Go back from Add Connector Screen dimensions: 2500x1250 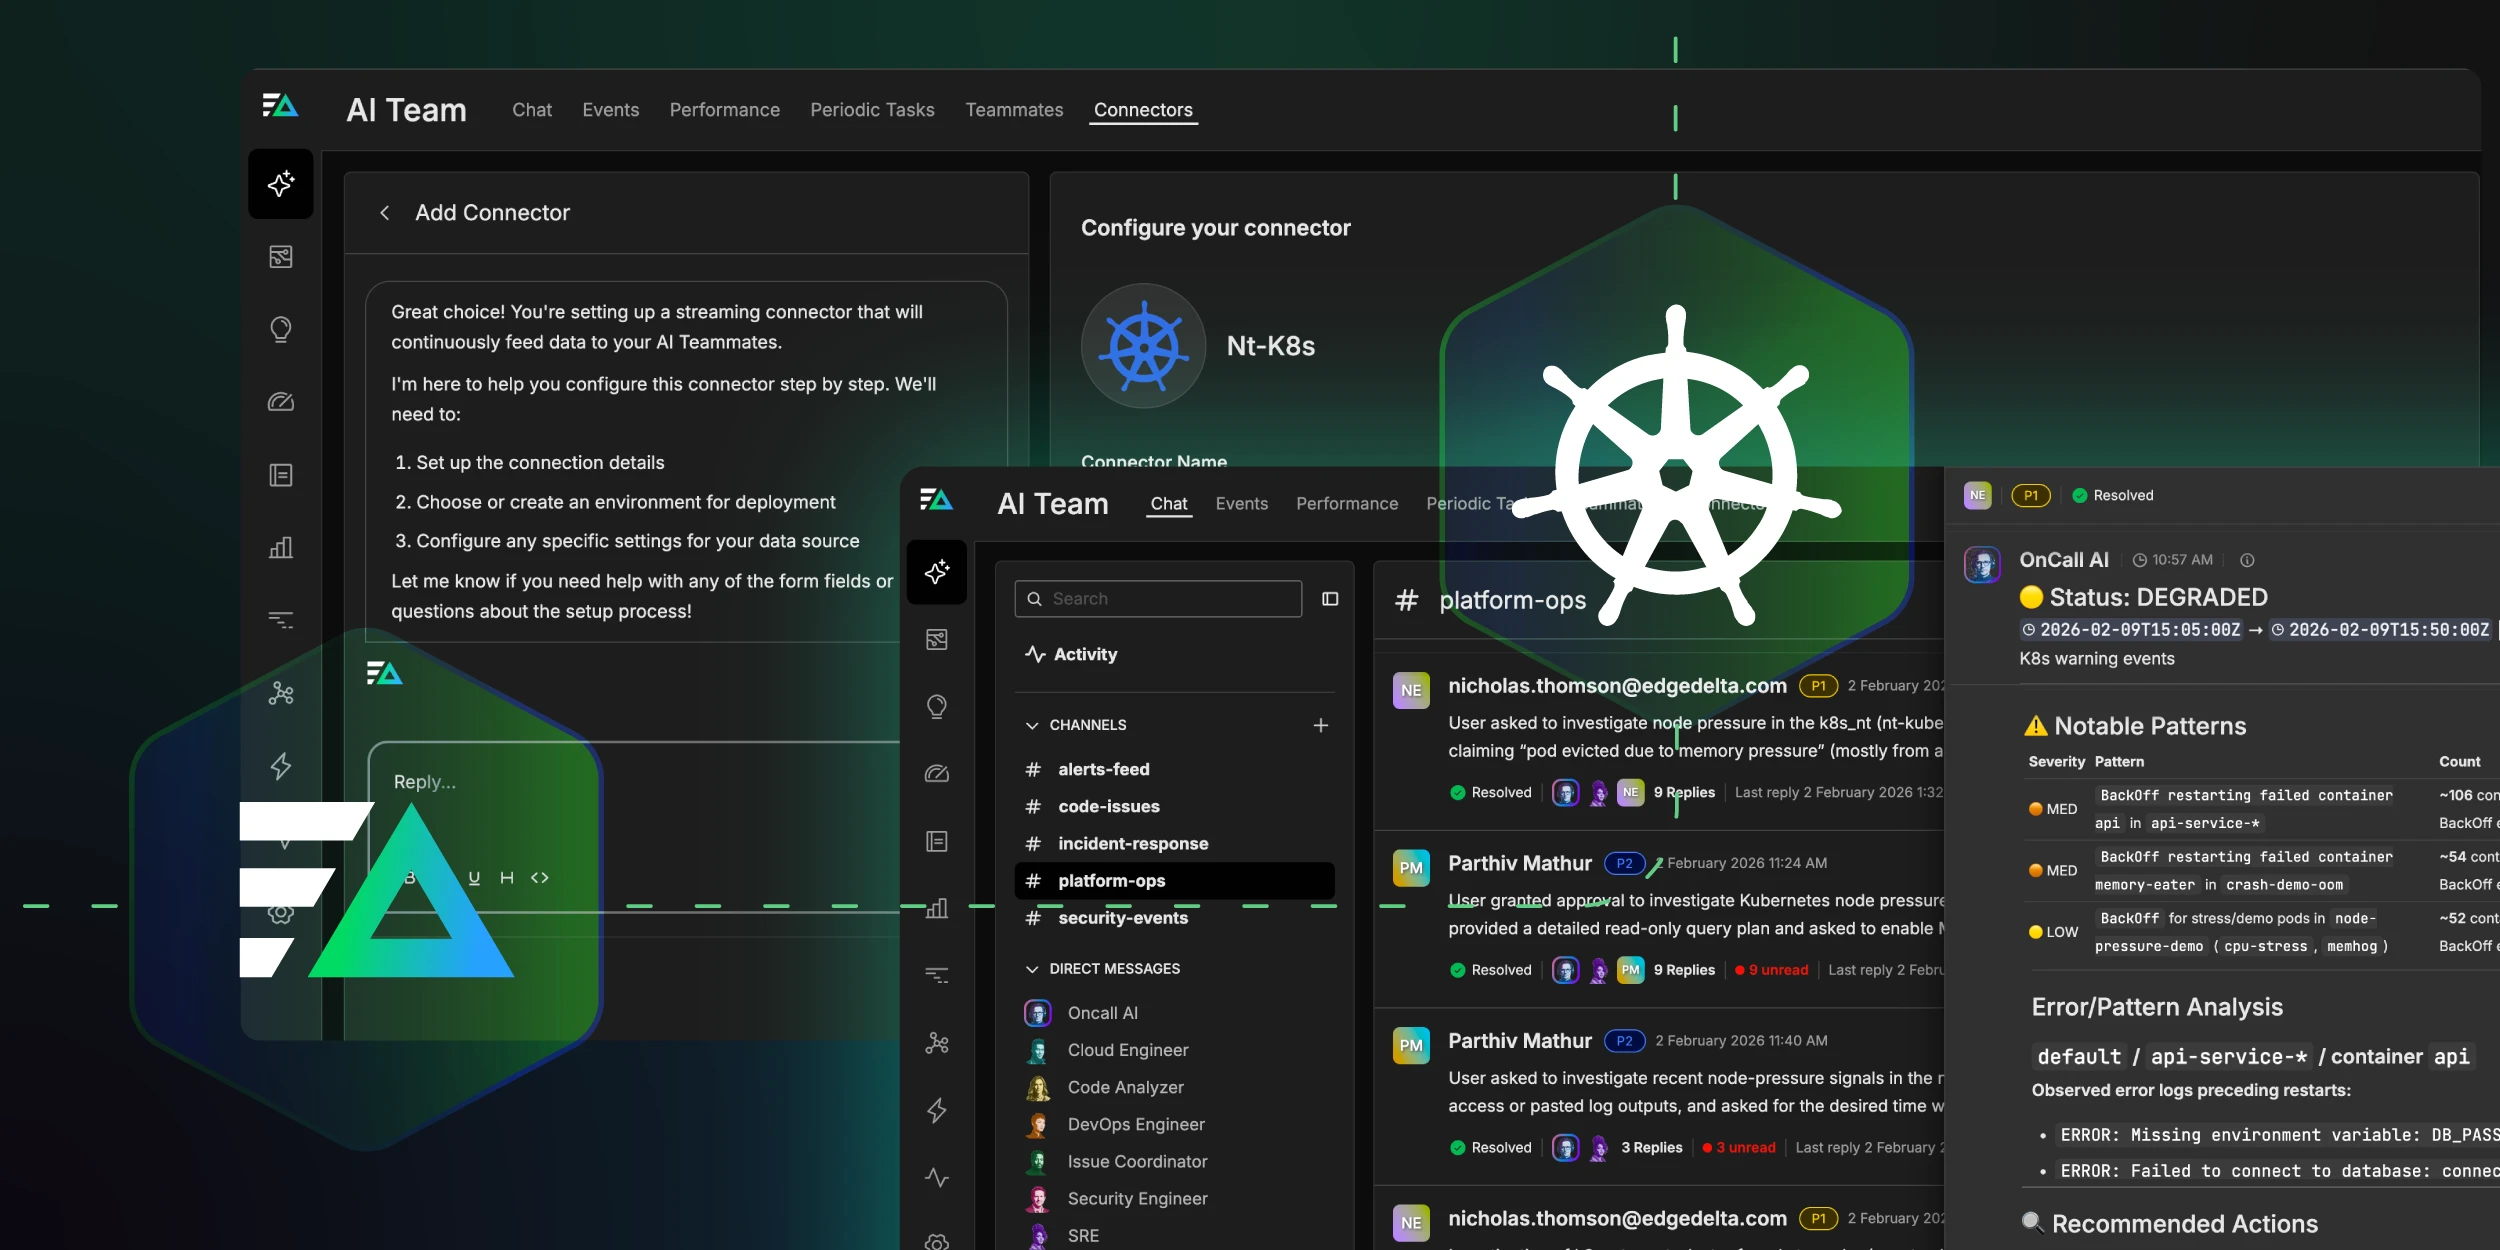point(387,212)
